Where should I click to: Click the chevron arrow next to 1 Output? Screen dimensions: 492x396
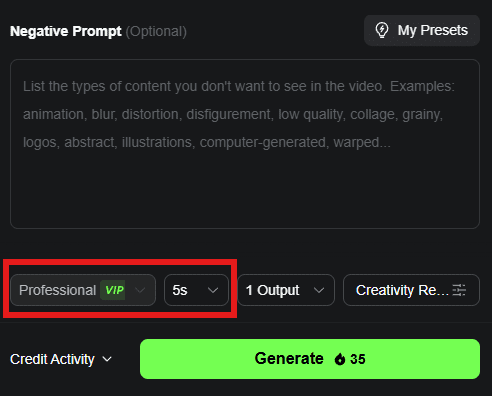[x=319, y=290]
